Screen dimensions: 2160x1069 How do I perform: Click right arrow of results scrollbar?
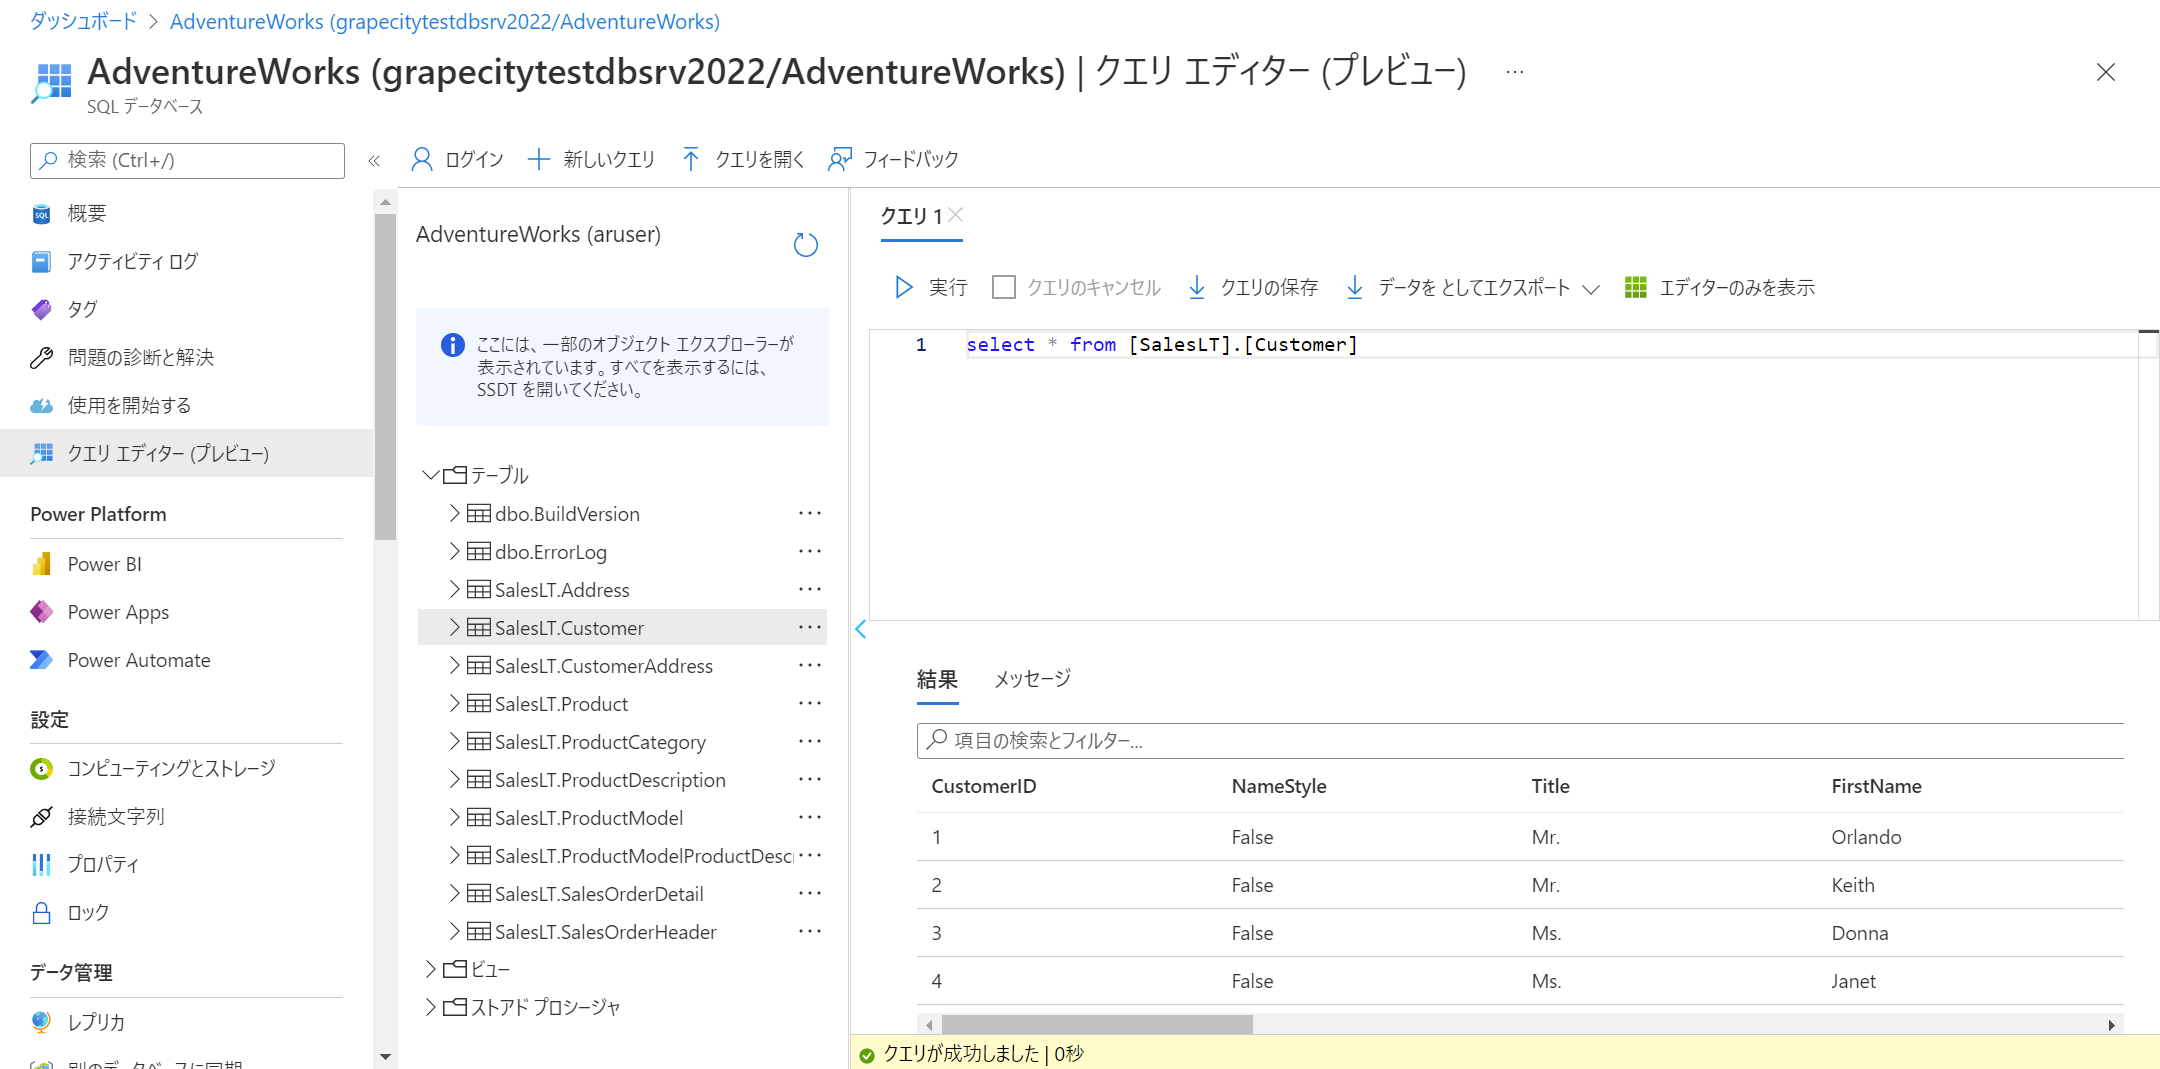(2111, 1024)
